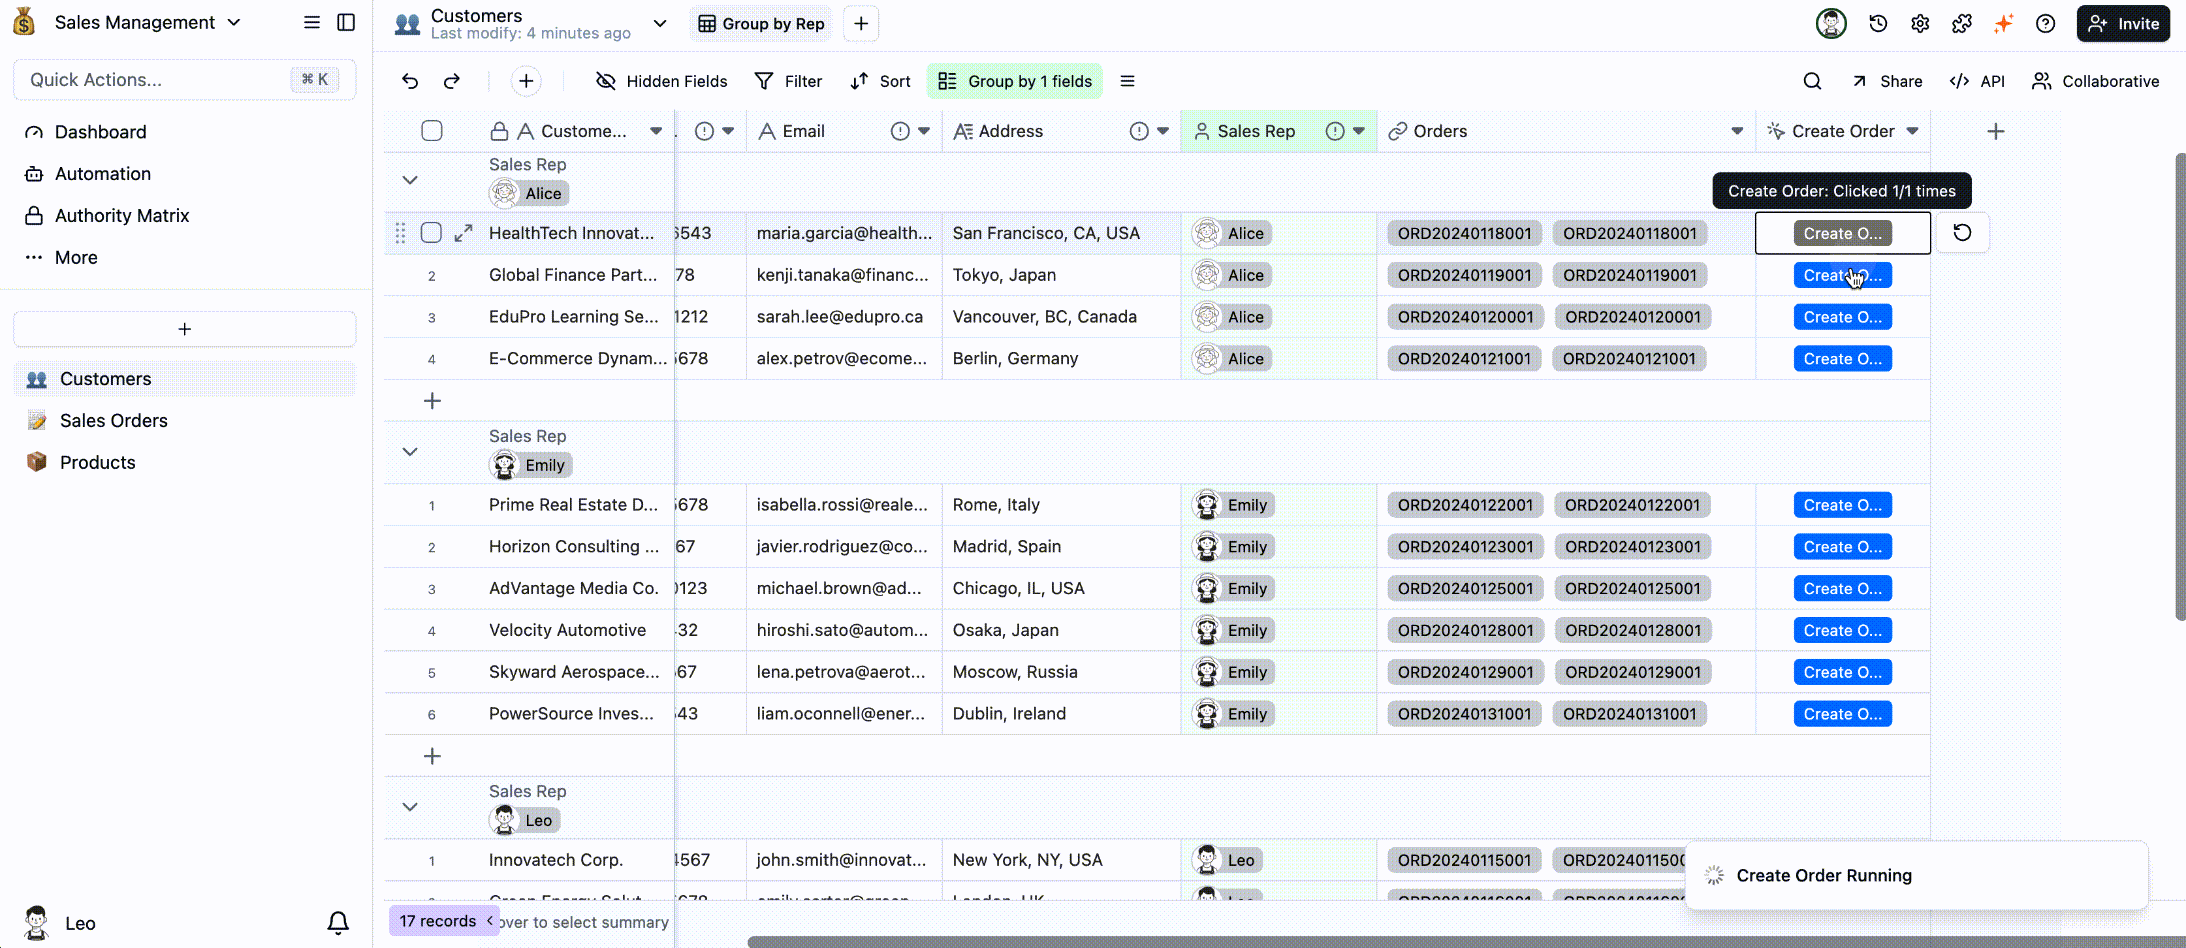Click the Share button
The height and width of the screenshot is (948, 2186).
pos(1887,81)
